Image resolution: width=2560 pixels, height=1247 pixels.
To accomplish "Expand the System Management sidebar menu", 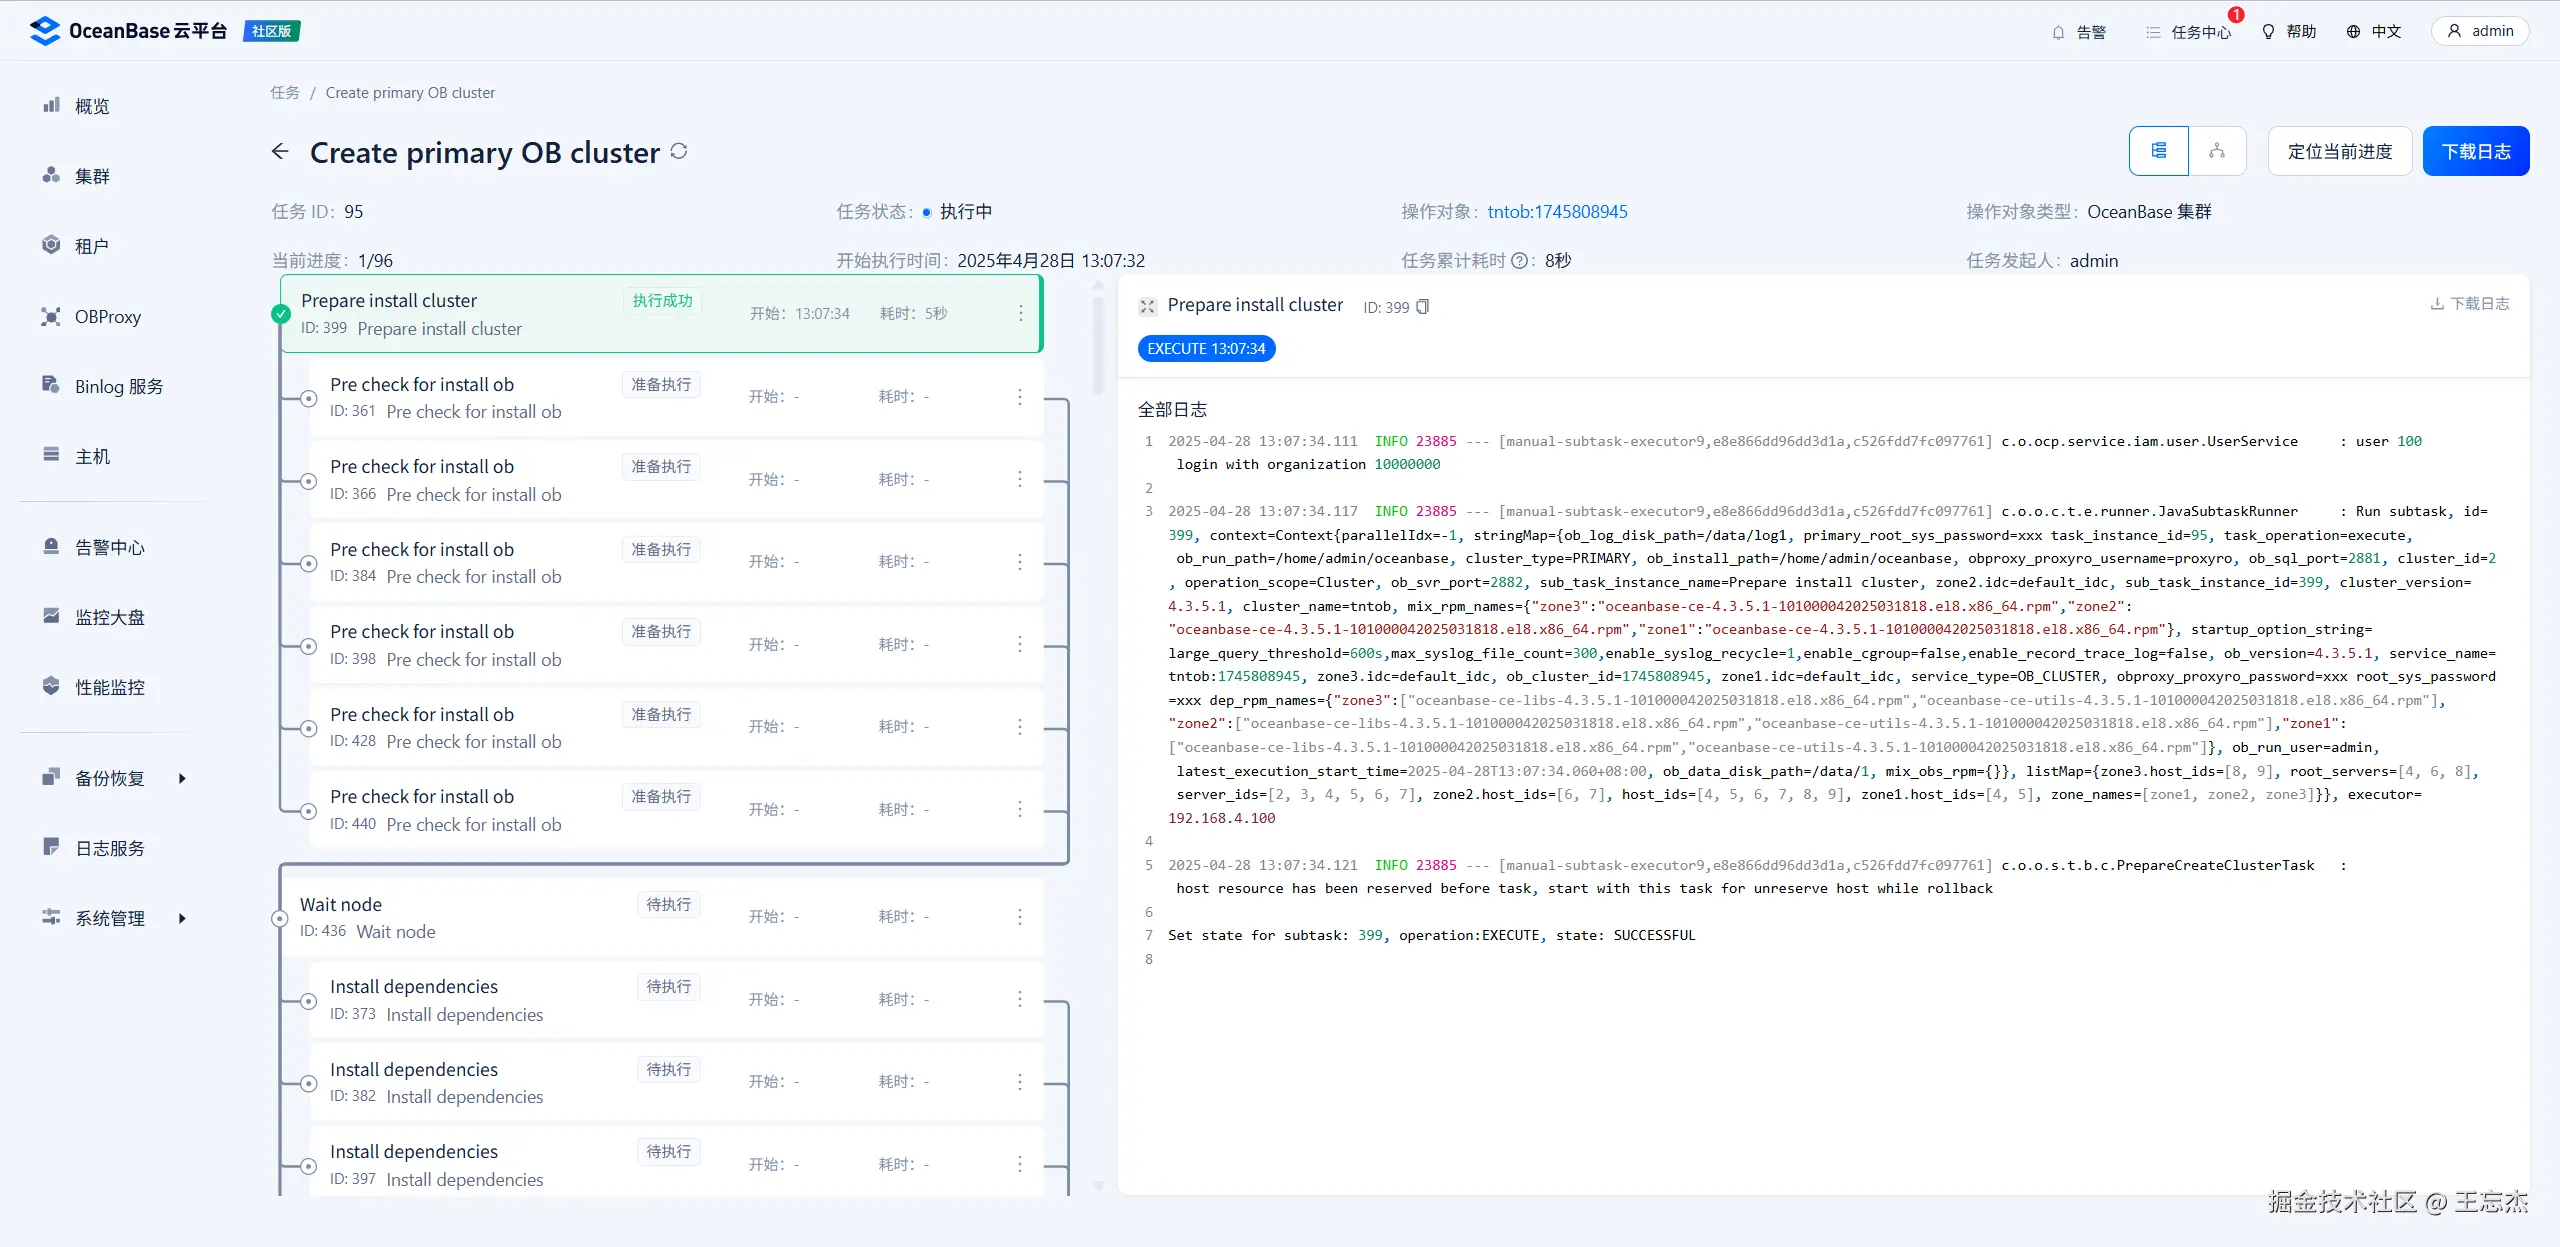I will [x=110, y=918].
